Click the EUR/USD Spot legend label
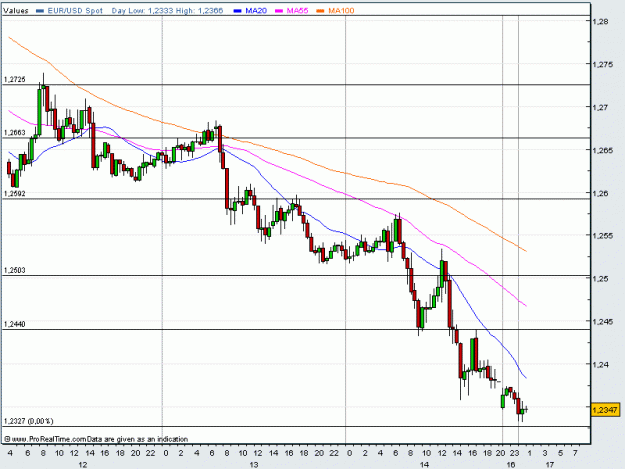625x469 pixels. click(75, 11)
